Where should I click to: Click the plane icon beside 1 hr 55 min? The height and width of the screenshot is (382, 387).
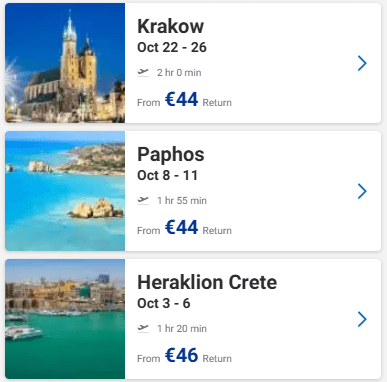(143, 200)
